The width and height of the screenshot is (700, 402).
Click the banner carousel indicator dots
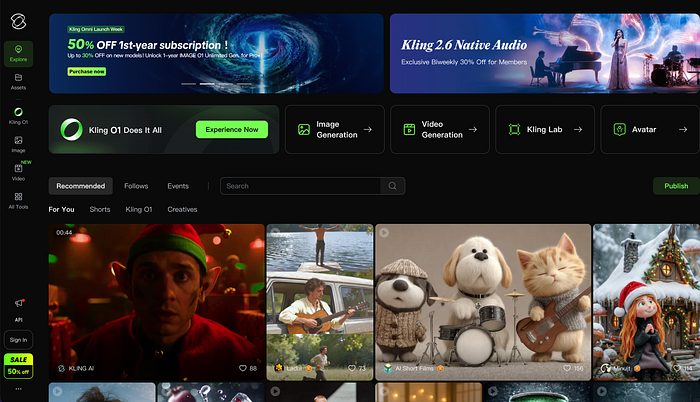click(x=215, y=84)
